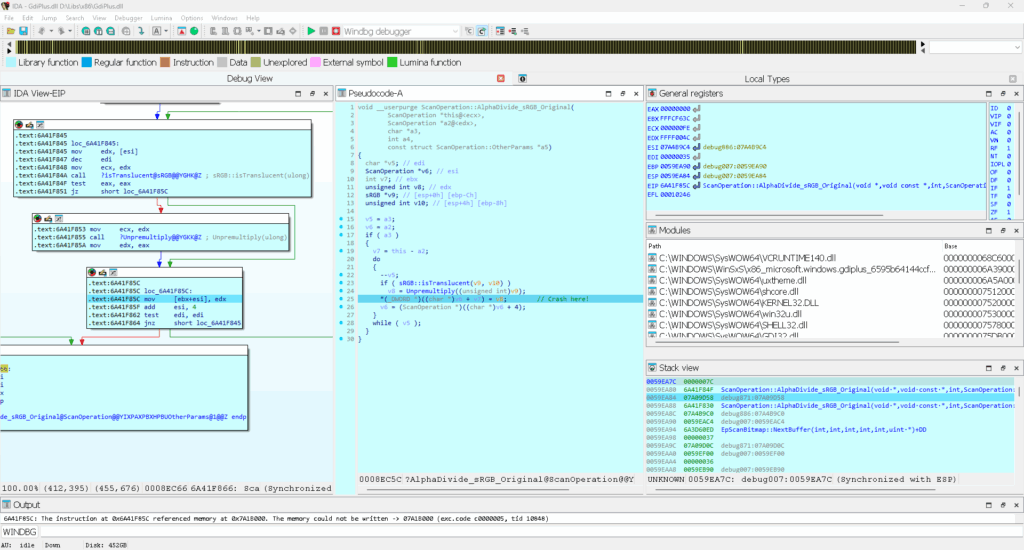Click the Regular function blue color swatch
Image resolution: width=1024 pixels, height=550 pixels.
[x=88, y=62]
